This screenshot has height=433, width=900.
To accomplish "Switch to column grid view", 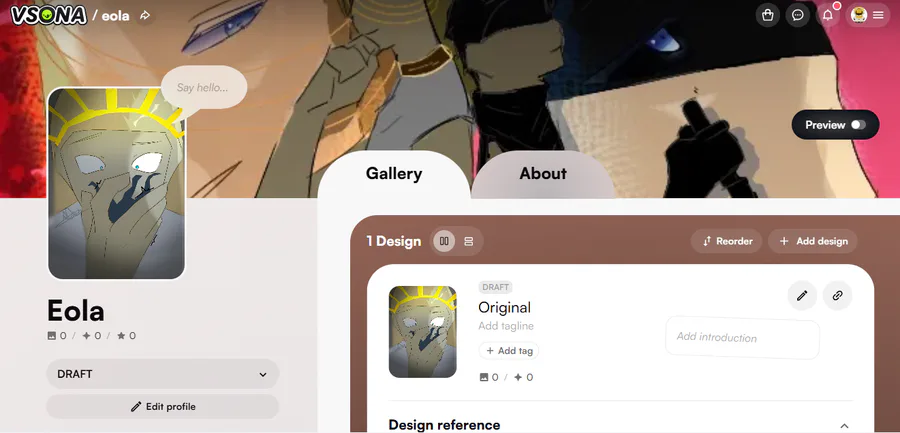I will [x=444, y=241].
